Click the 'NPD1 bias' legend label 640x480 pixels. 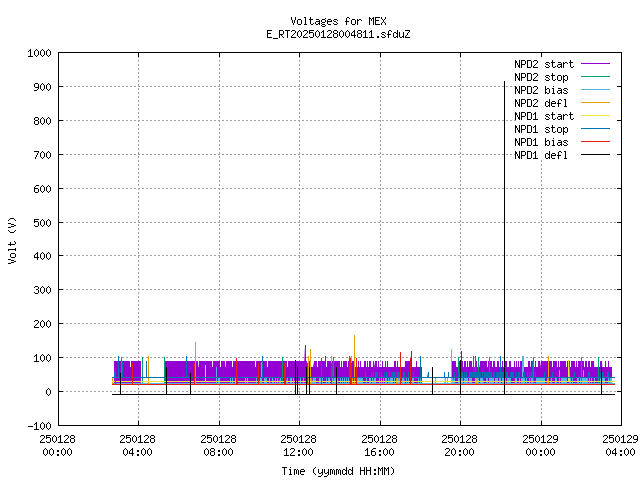(x=541, y=142)
